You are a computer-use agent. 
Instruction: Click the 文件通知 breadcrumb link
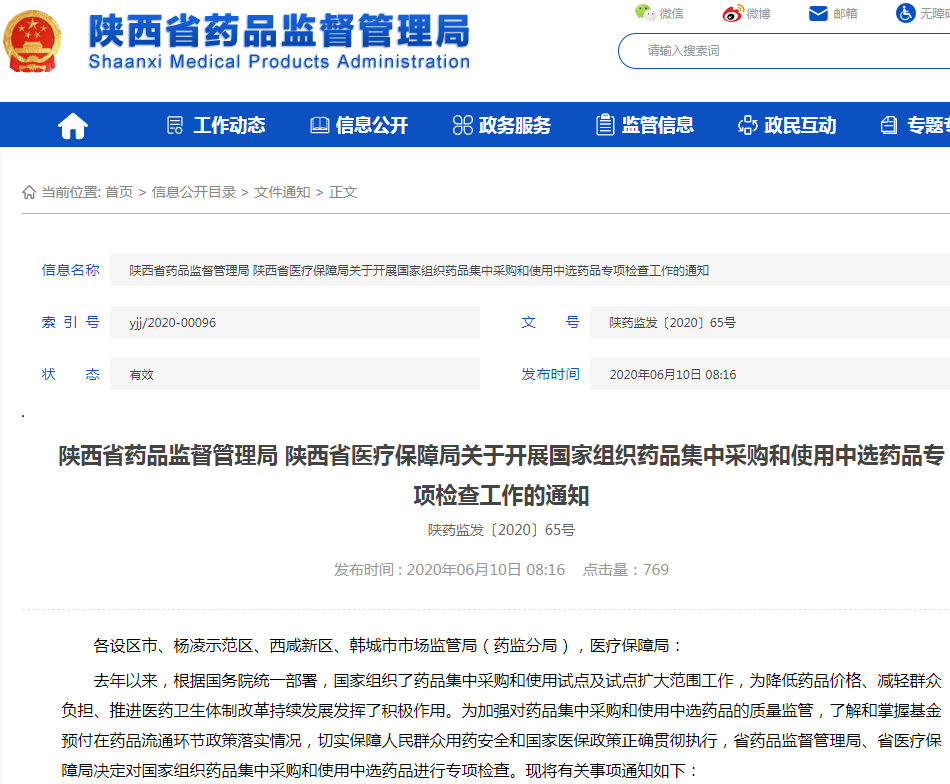[x=282, y=192]
